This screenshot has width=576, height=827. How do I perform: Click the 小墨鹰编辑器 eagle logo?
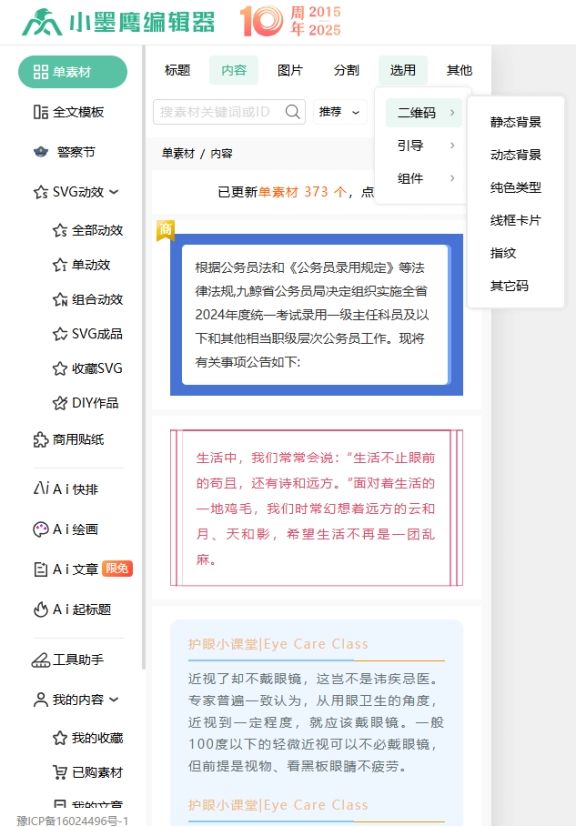point(42,22)
